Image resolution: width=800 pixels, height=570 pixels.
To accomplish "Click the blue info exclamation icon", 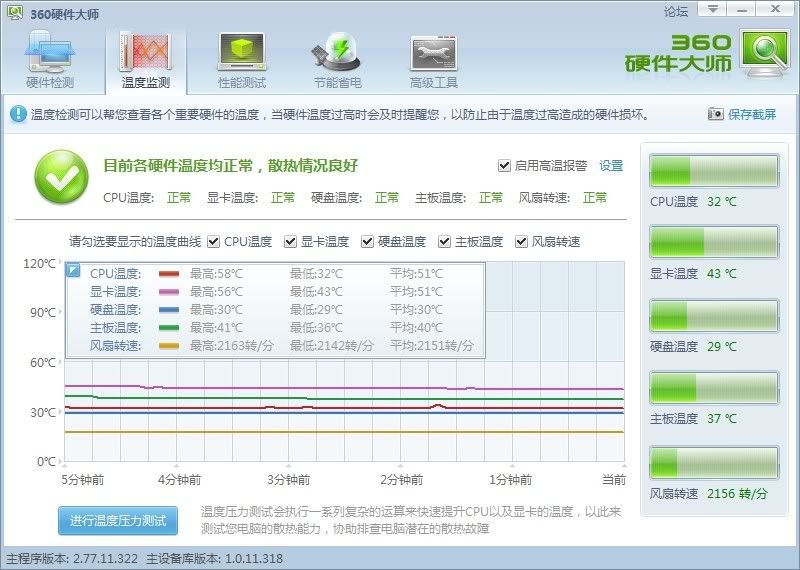I will [x=18, y=114].
